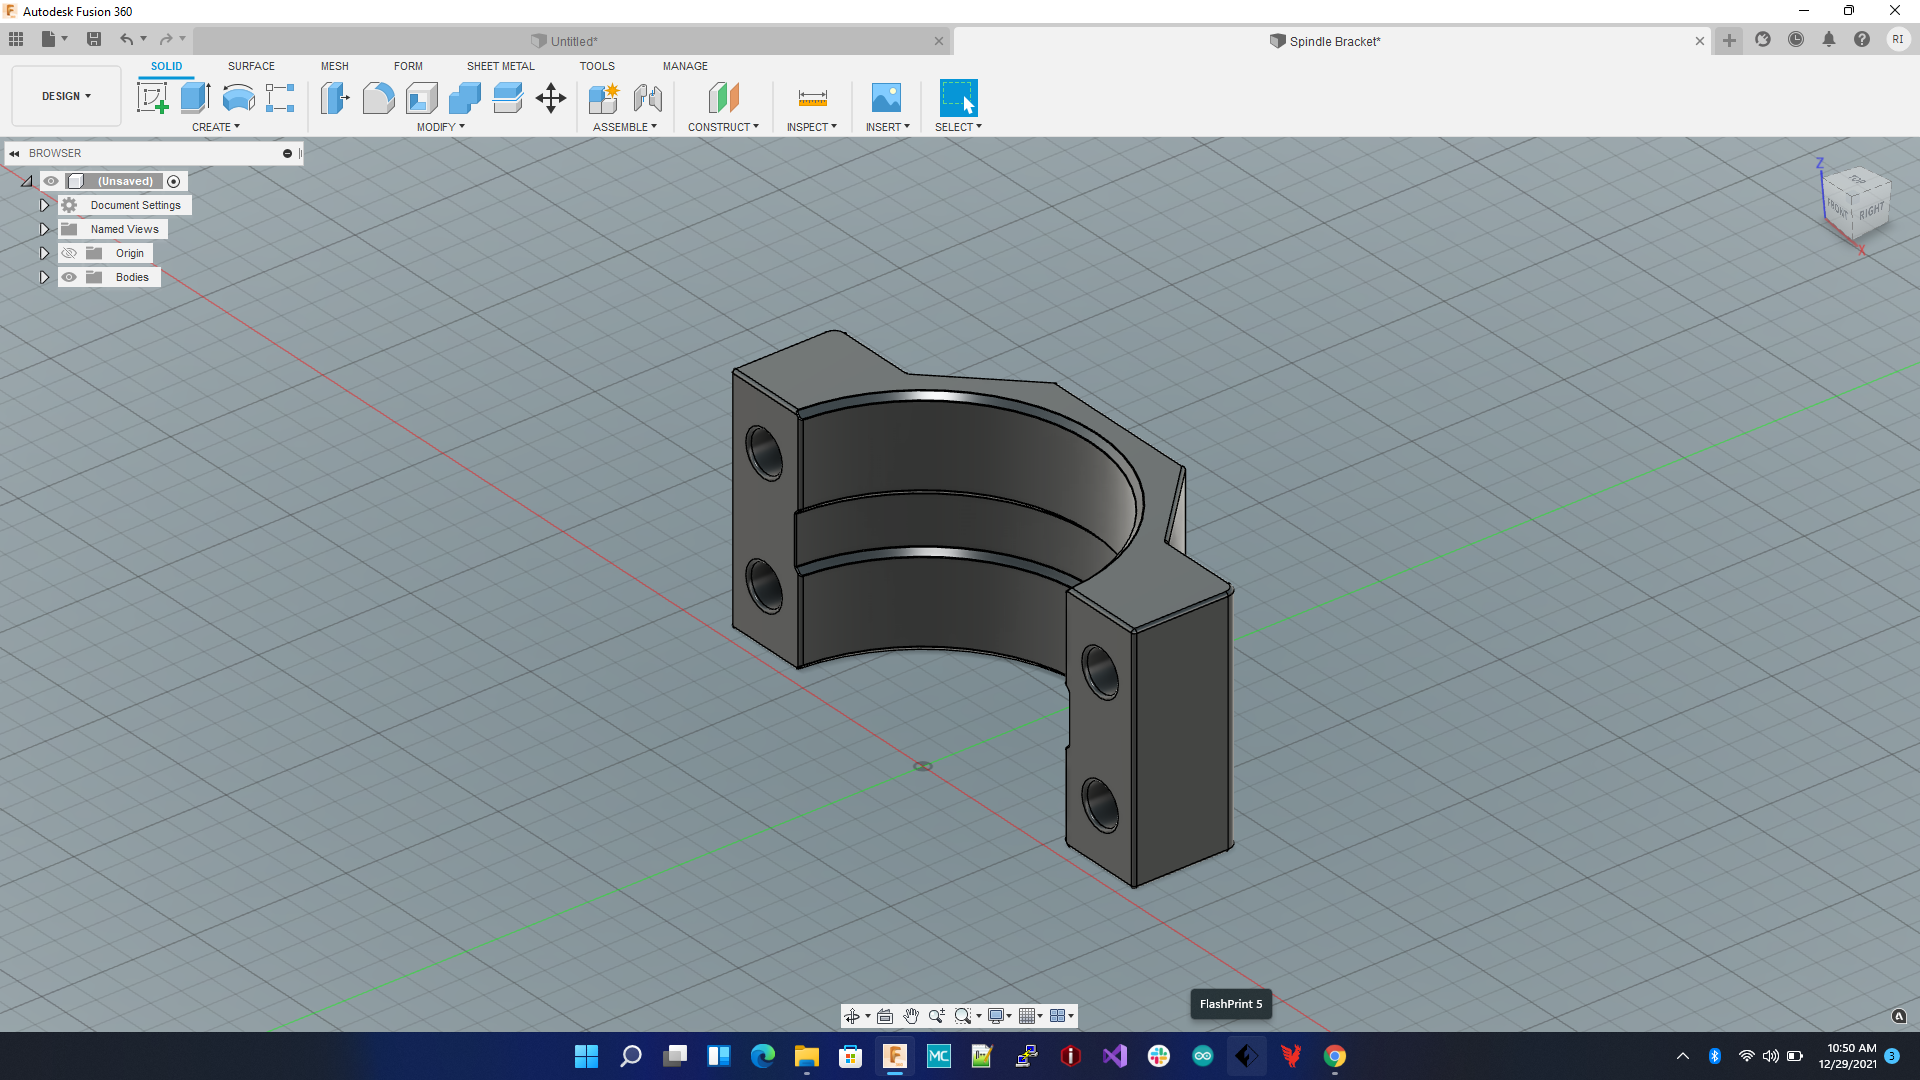Select the Press Pull tool

click(335, 98)
